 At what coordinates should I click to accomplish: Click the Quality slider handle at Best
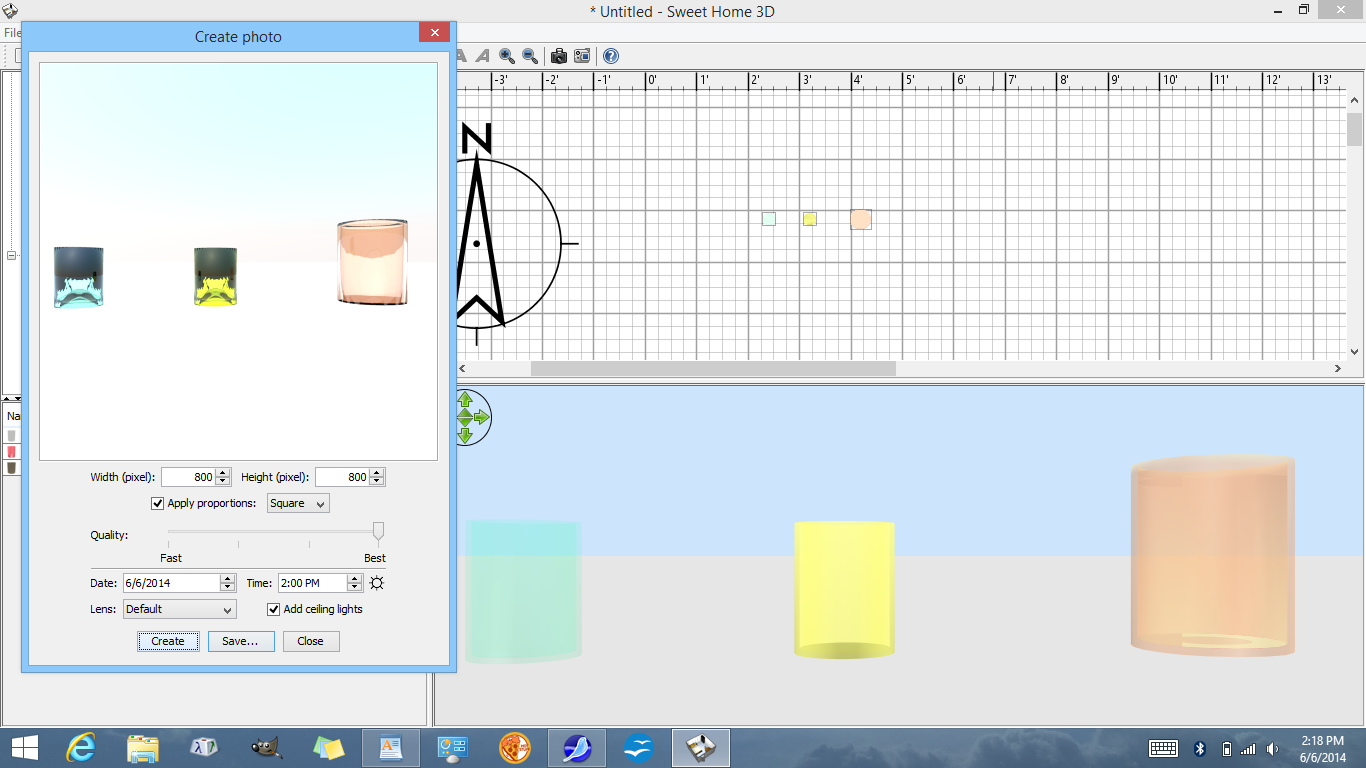point(378,531)
